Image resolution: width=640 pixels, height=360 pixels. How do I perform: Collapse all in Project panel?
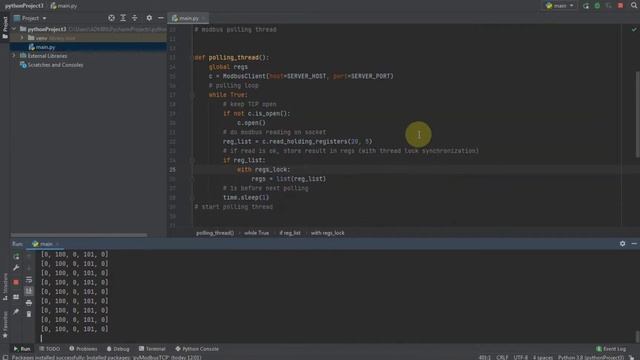(134, 18)
